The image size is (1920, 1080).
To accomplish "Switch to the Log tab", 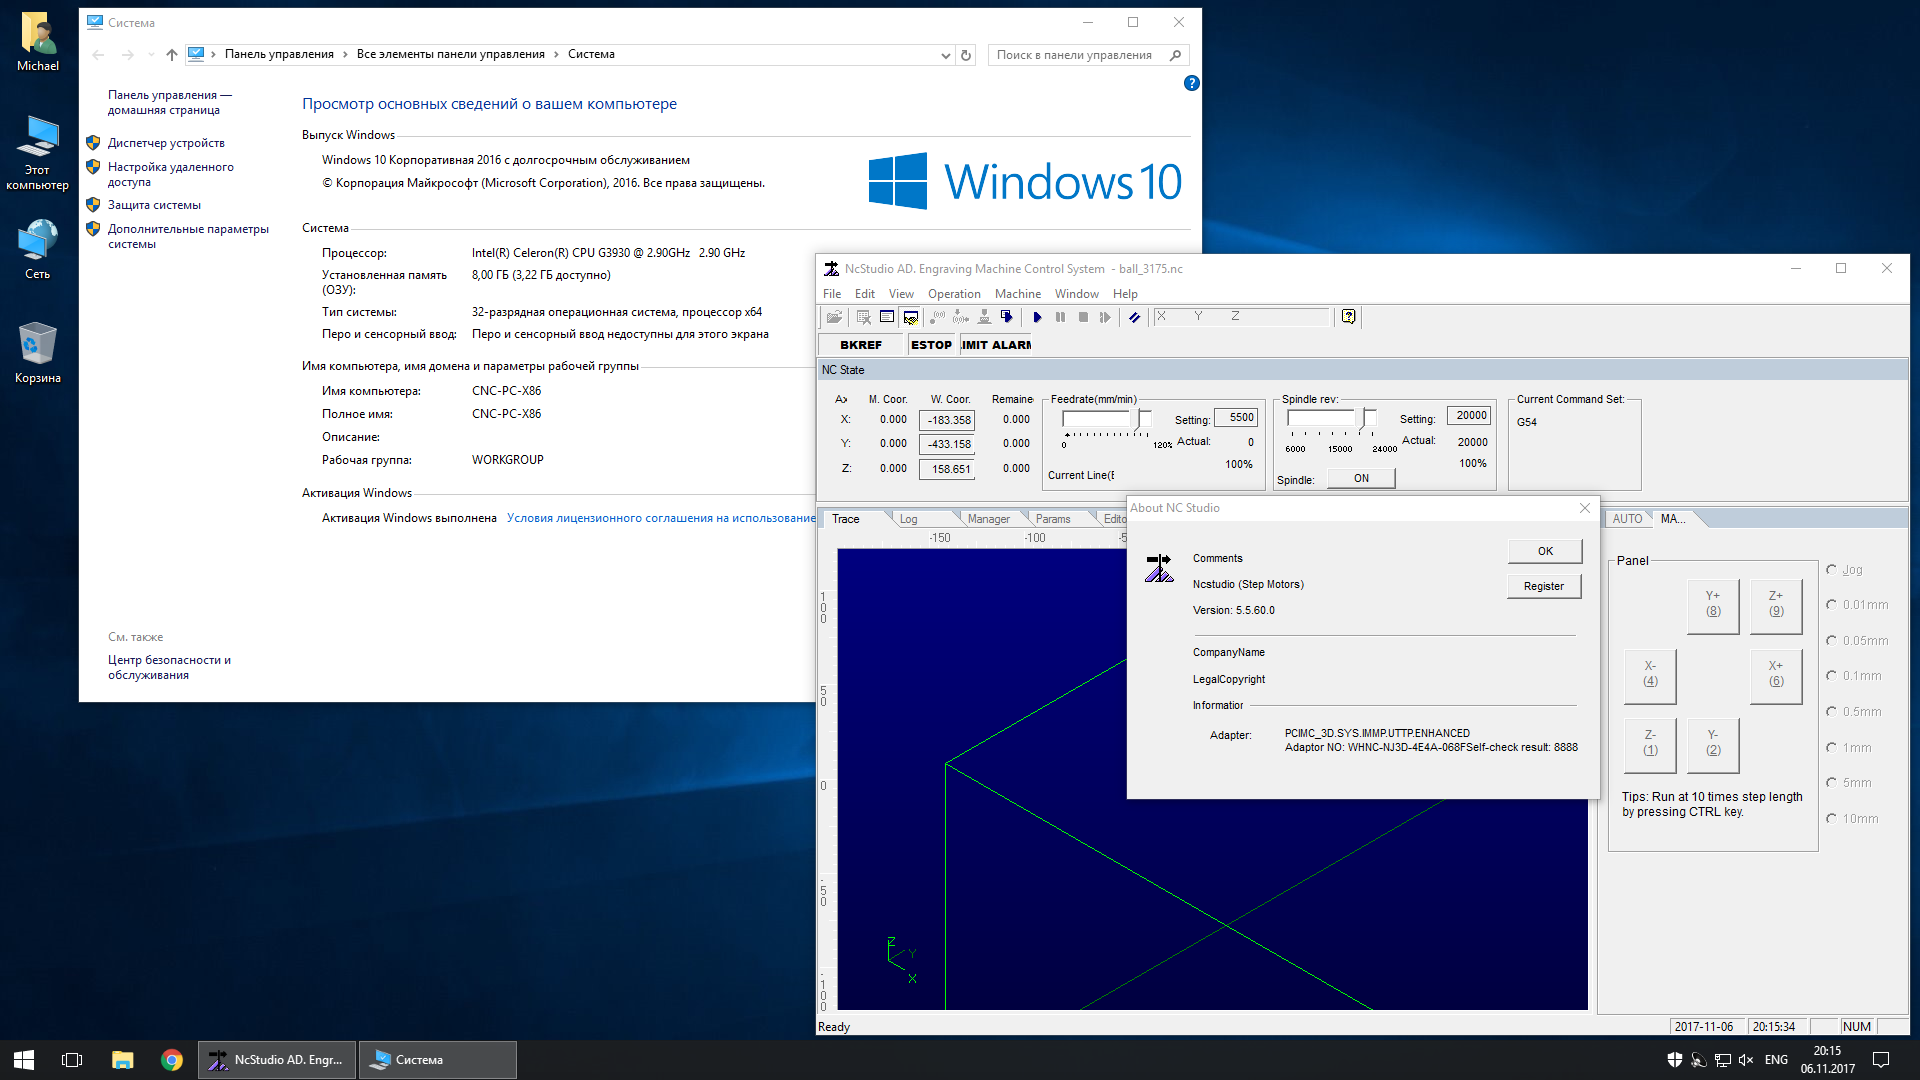I will click(908, 519).
